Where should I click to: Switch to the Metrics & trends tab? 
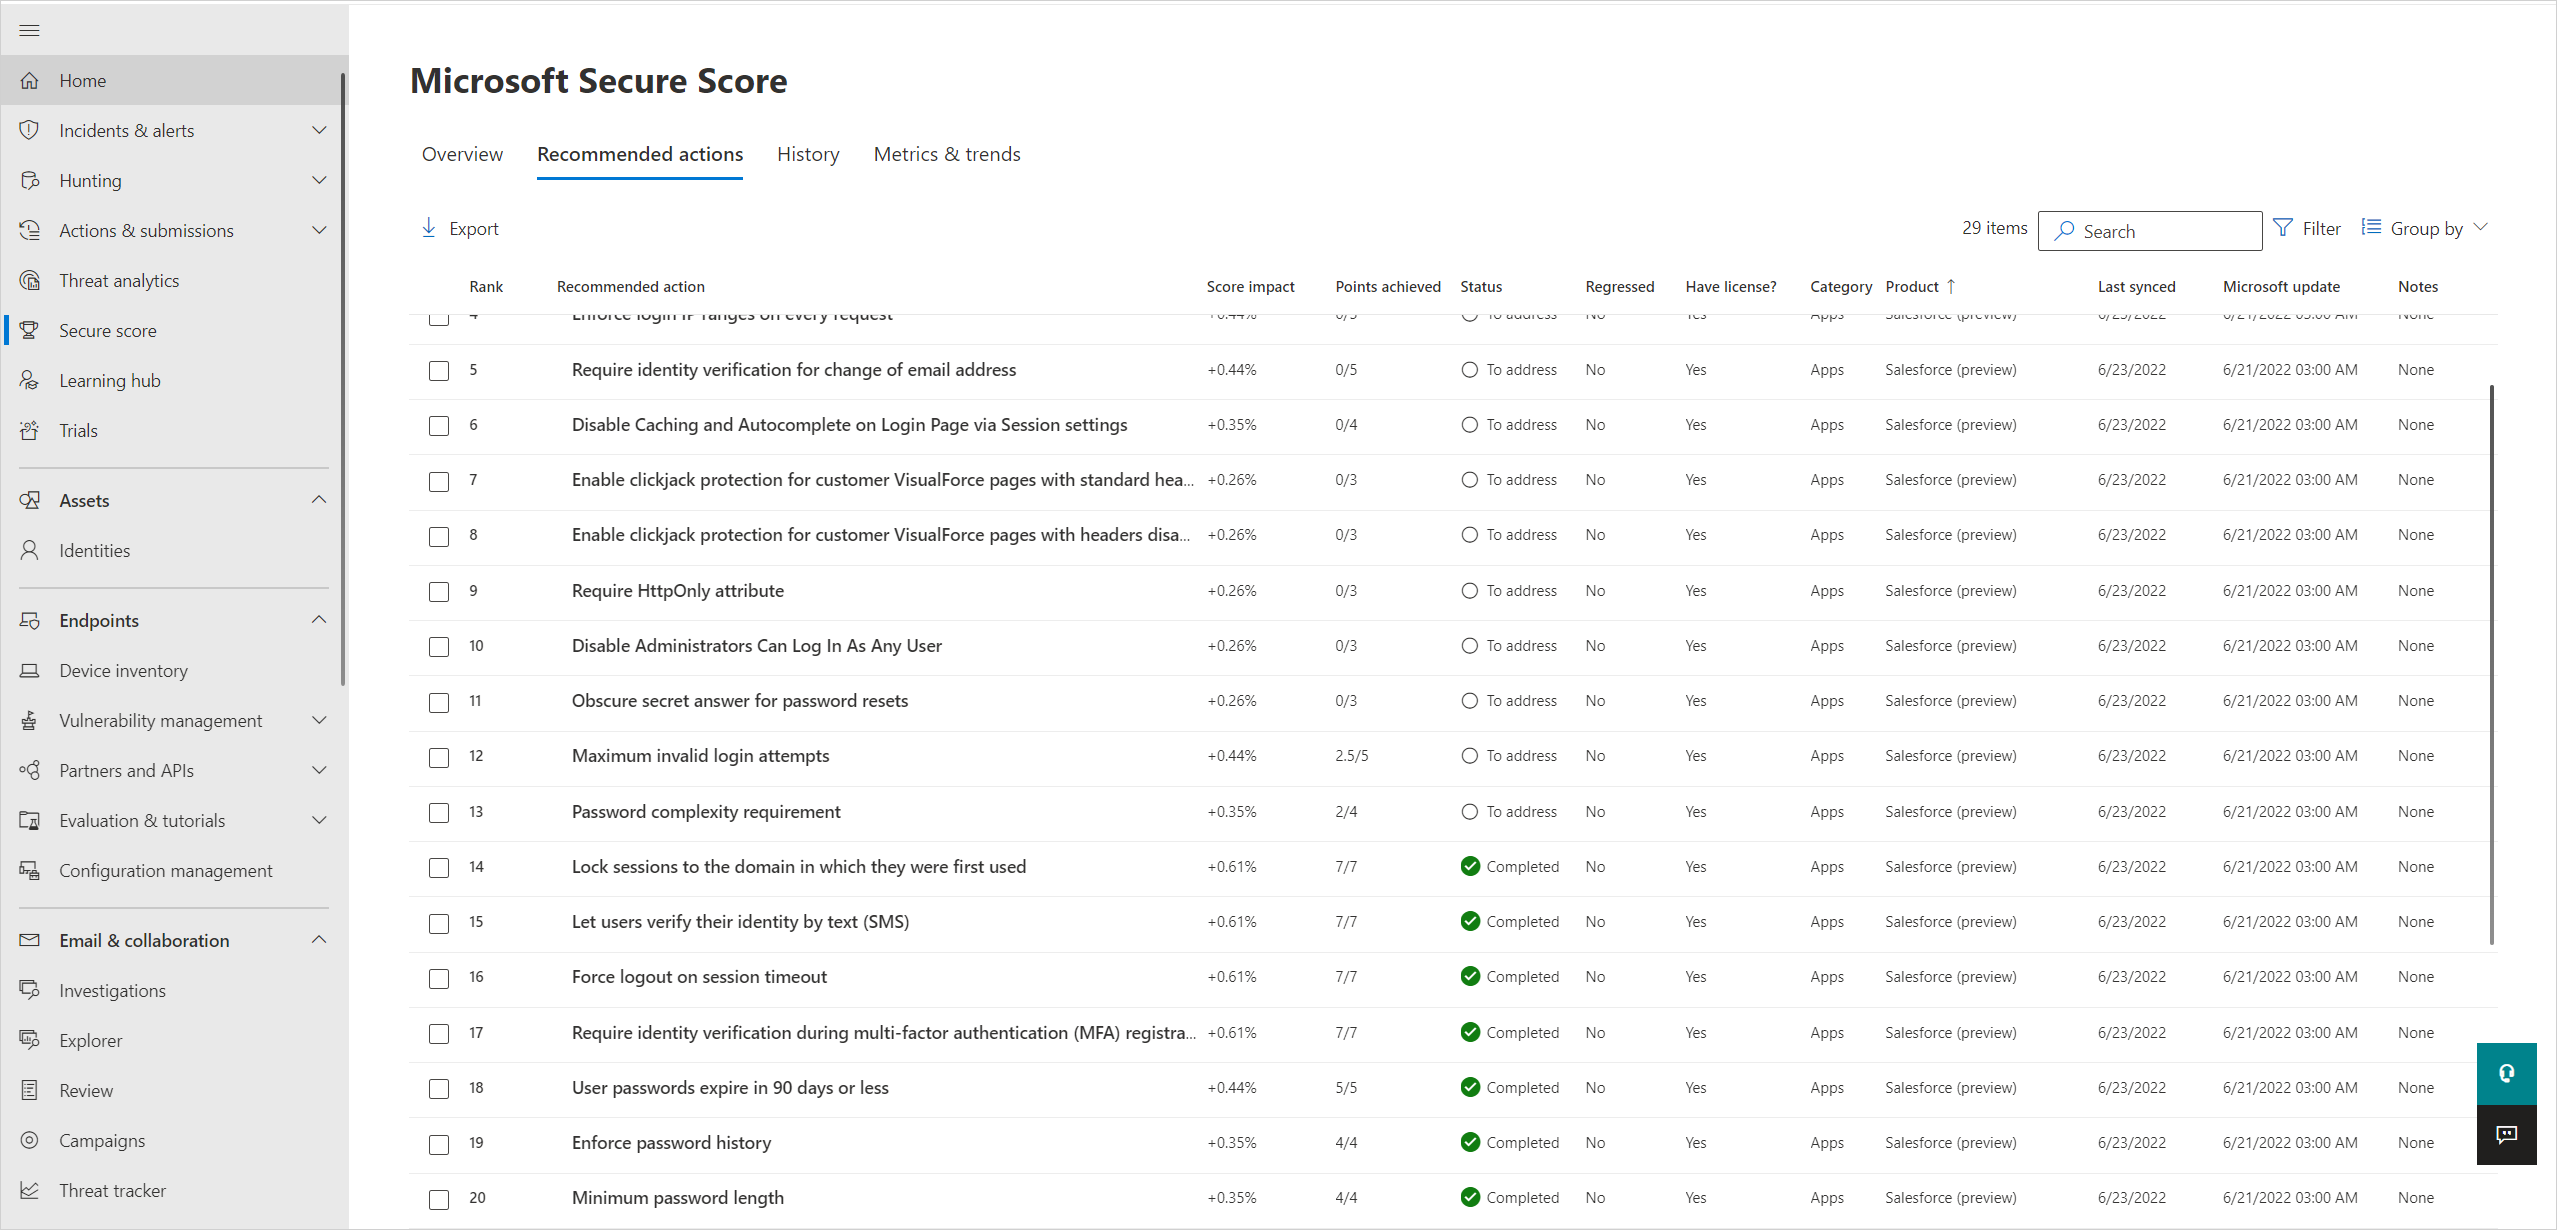[x=946, y=153]
